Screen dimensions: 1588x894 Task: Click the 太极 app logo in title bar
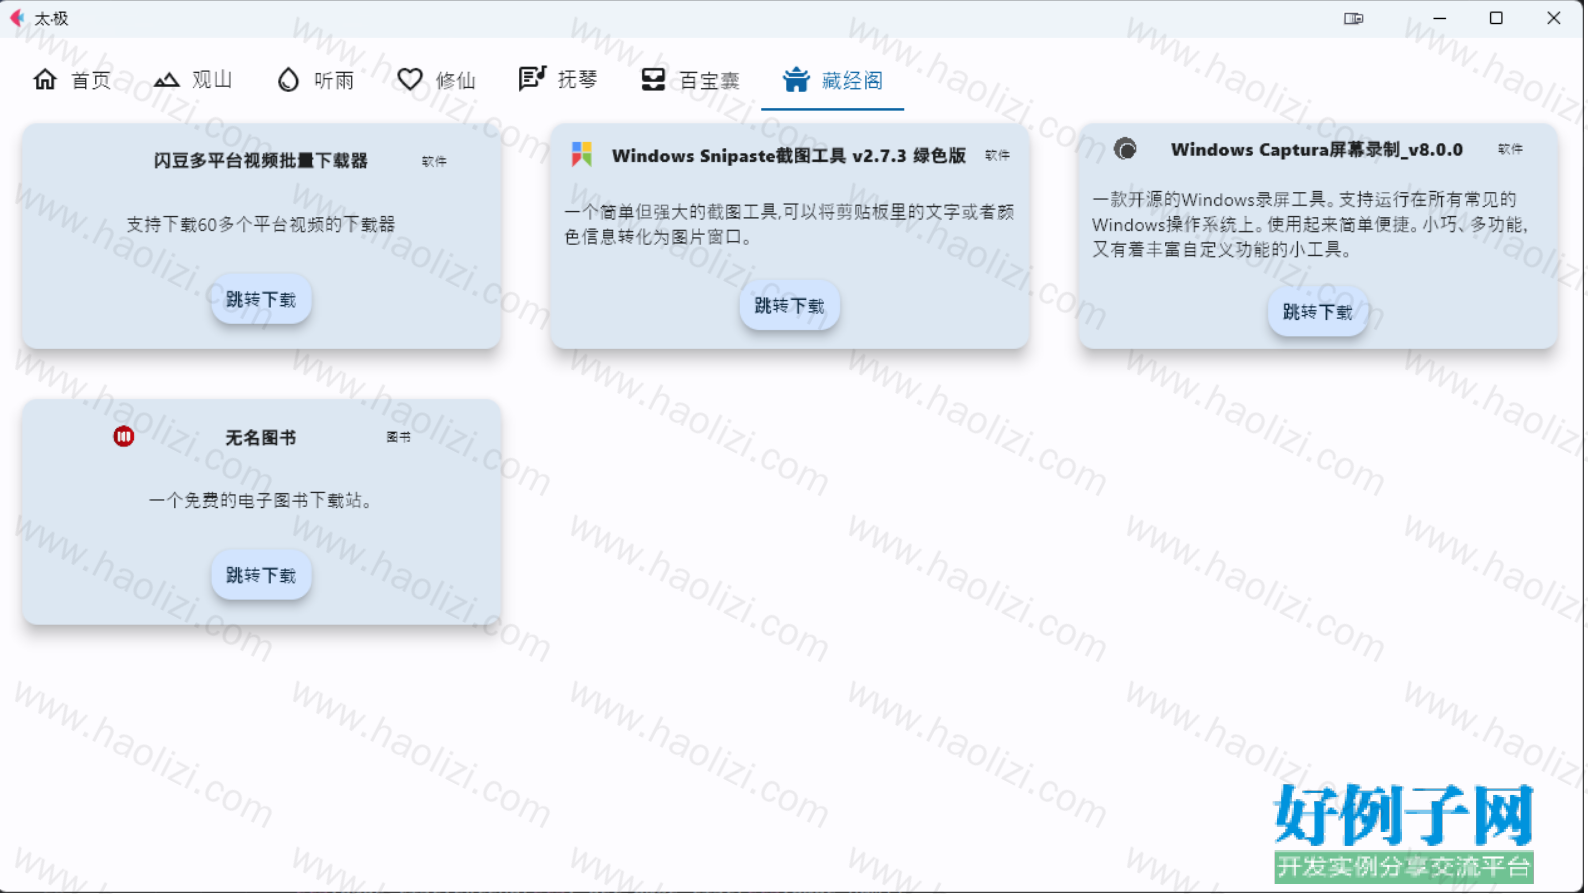(x=17, y=18)
